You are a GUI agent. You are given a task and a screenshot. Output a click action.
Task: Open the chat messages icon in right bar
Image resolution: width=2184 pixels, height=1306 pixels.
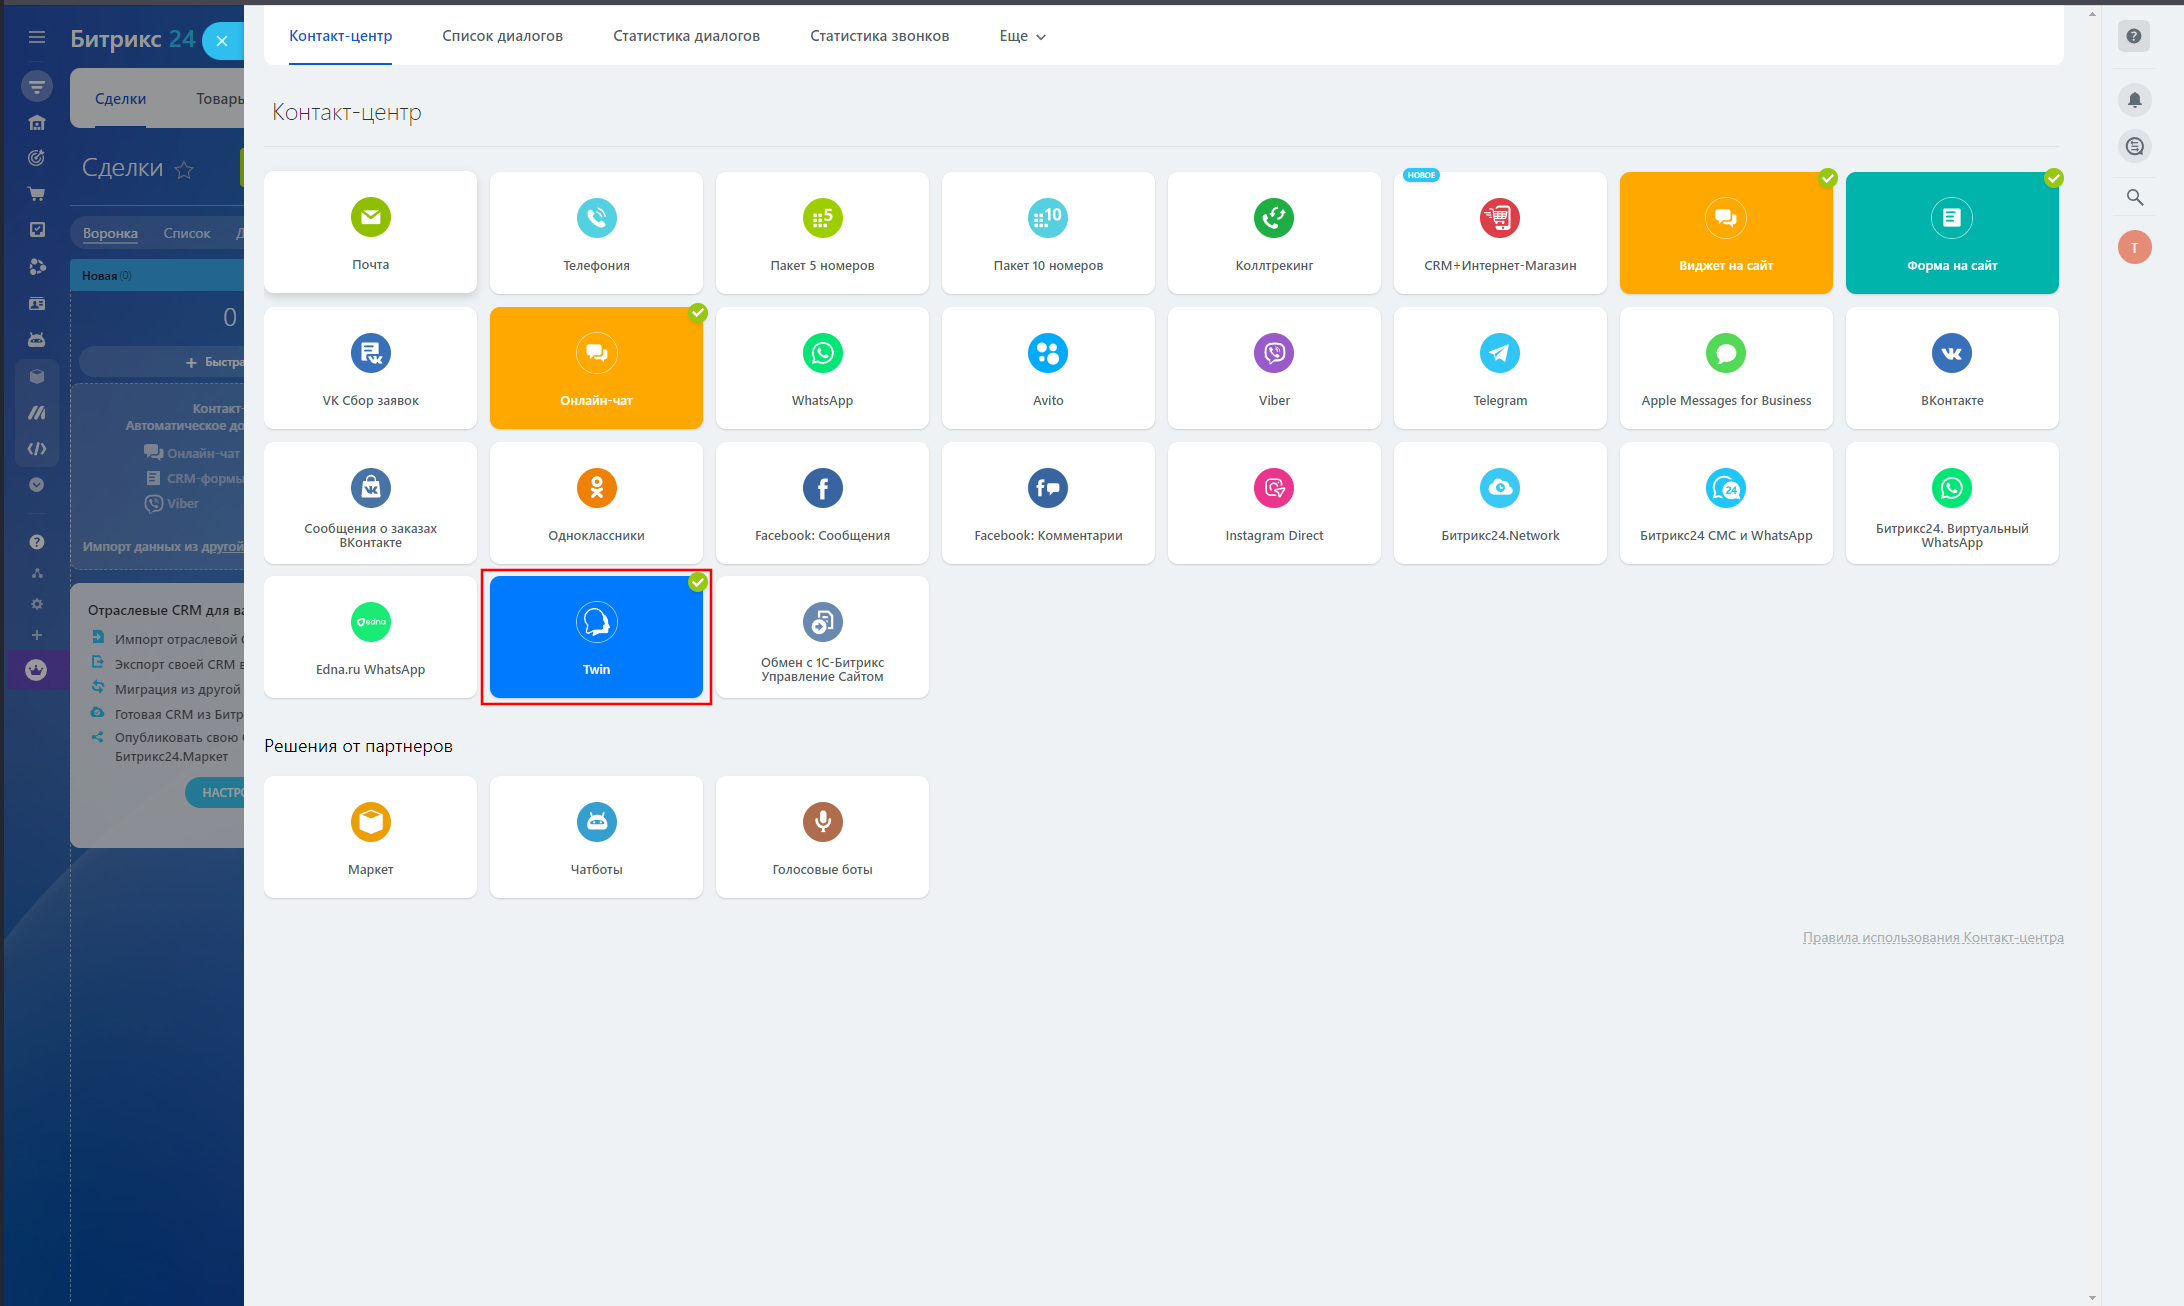coord(2134,146)
